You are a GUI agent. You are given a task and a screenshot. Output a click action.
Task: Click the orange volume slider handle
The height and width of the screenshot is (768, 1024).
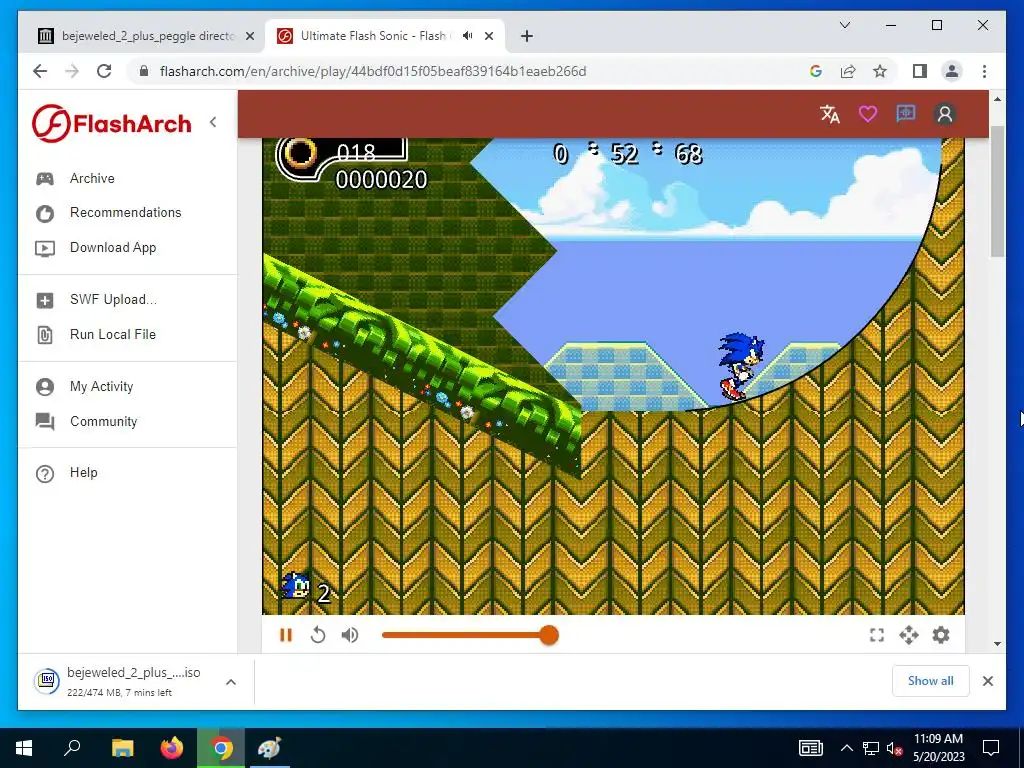point(549,635)
